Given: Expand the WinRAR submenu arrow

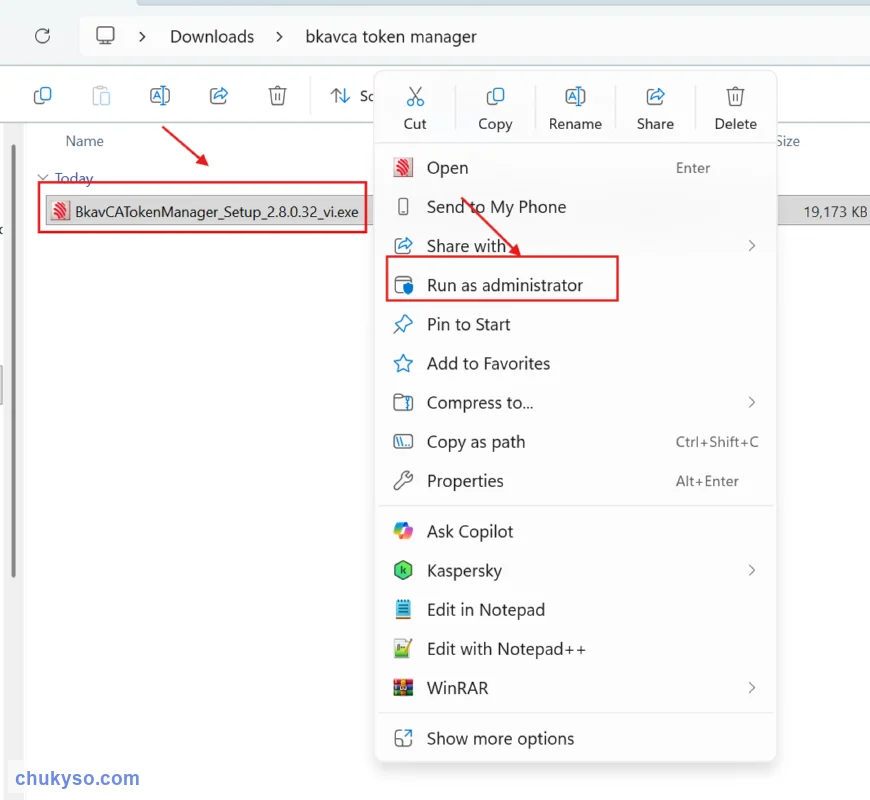Looking at the screenshot, I should (752, 688).
